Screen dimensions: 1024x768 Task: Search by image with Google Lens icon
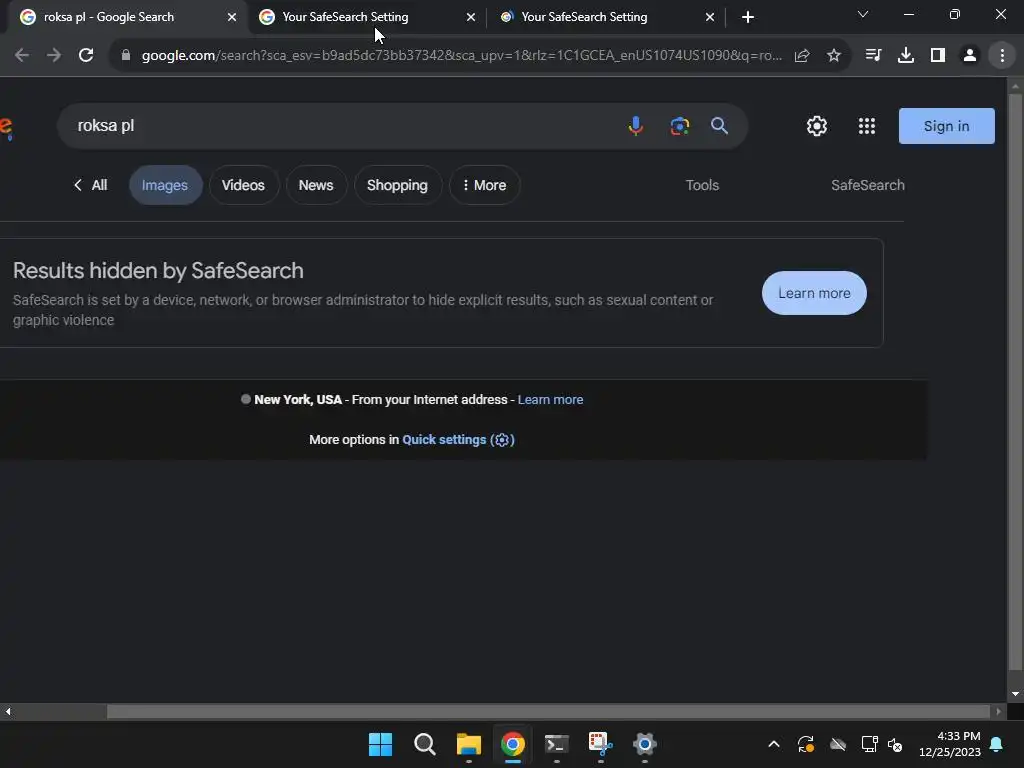[680, 125]
